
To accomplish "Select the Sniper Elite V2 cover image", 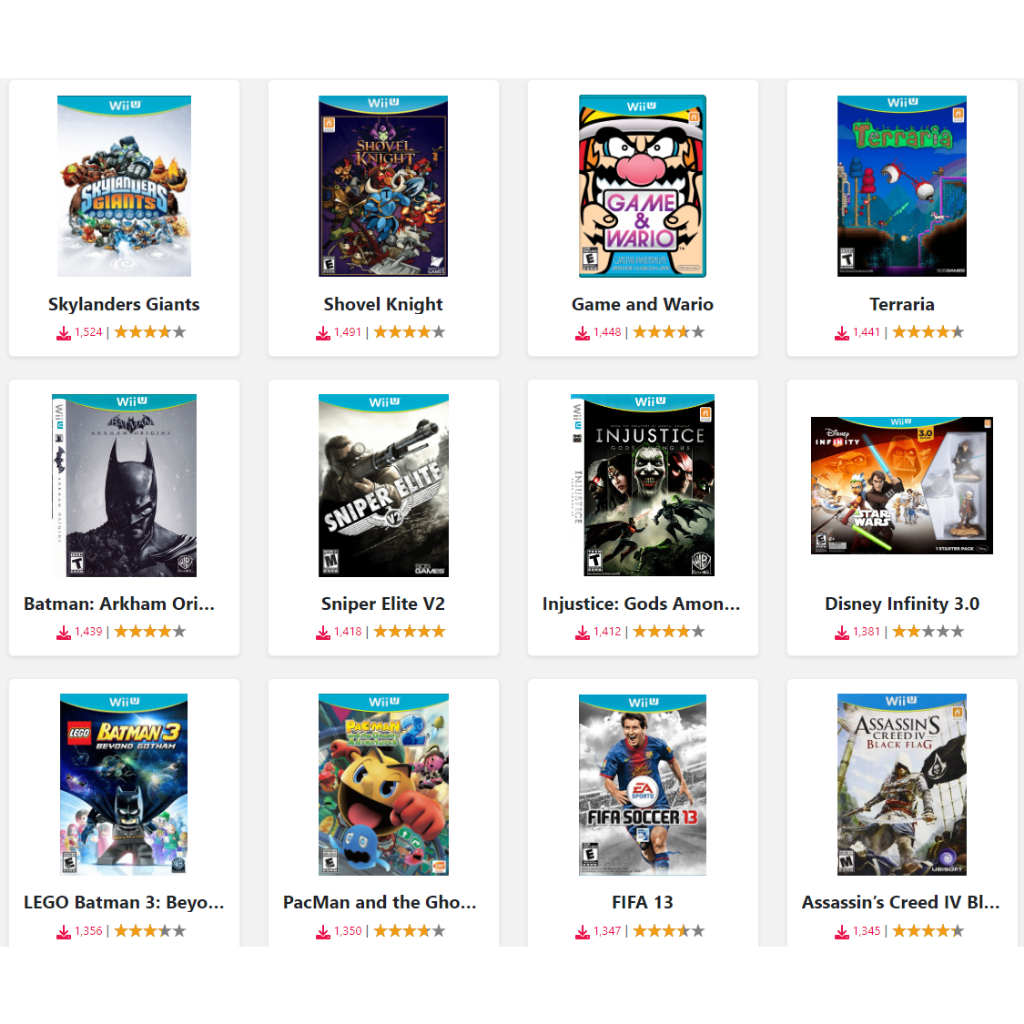I will point(383,485).
